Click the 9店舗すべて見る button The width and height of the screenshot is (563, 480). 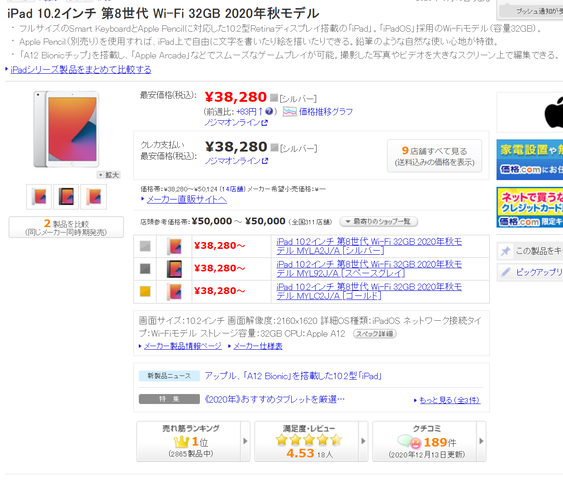[x=434, y=156]
